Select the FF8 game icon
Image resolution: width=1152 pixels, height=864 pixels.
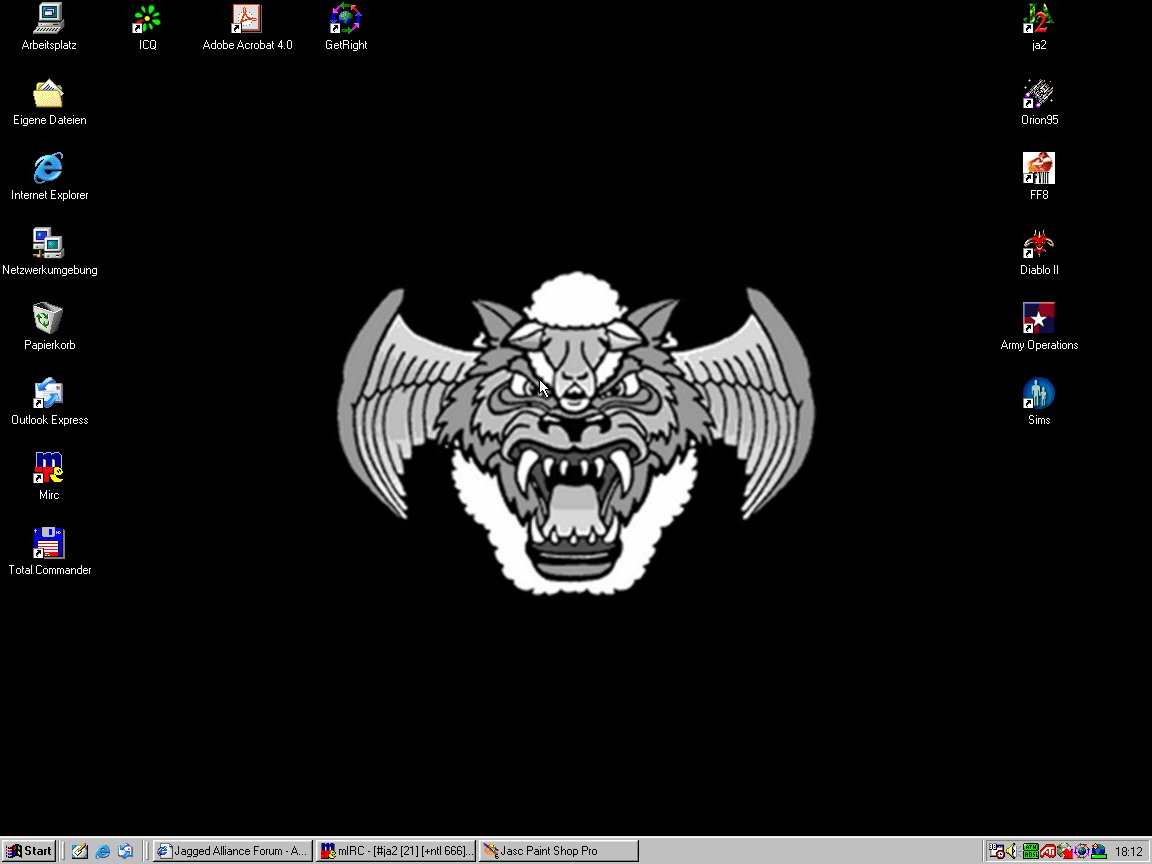click(x=1039, y=169)
